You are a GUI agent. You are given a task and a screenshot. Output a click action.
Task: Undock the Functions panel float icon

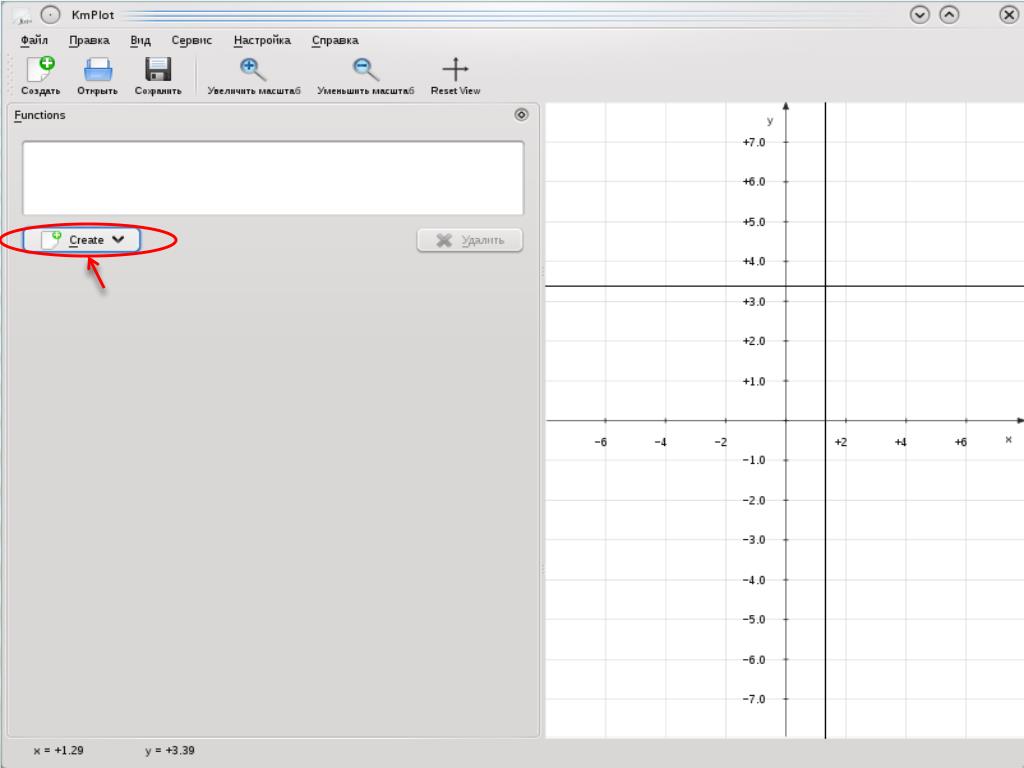click(x=521, y=115)
